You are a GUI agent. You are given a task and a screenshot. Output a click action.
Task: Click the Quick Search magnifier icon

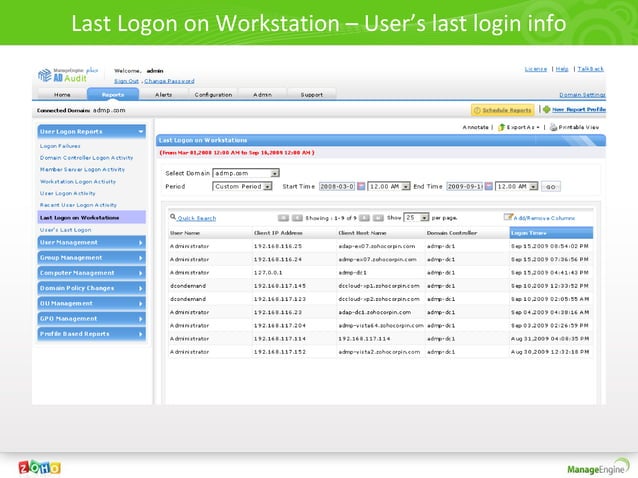pos(173,217)
